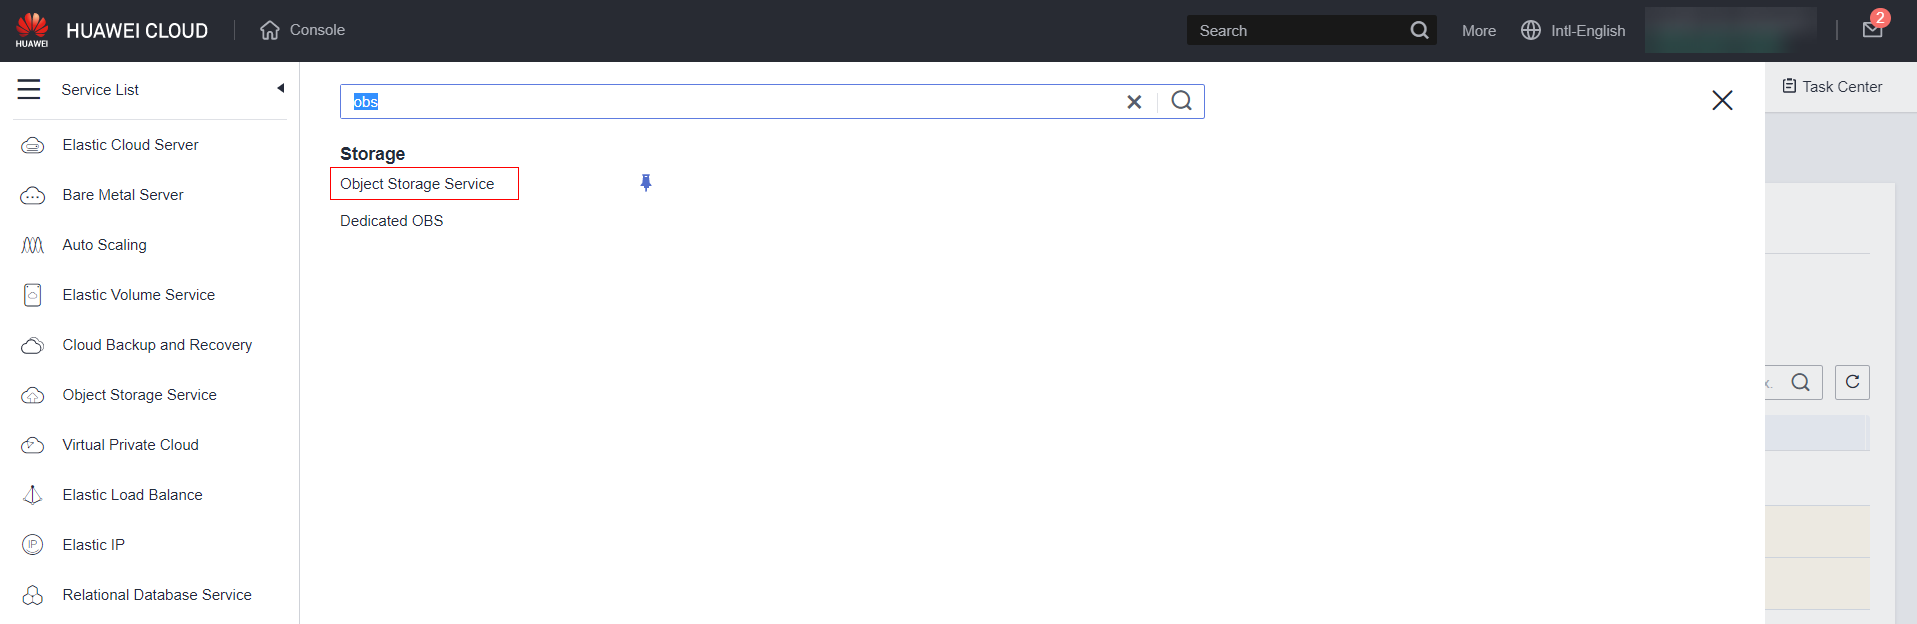Screen dimensions: 1917x624
Task: Toggle the pin next to Object Storage Service
Action: coord(646,183)
